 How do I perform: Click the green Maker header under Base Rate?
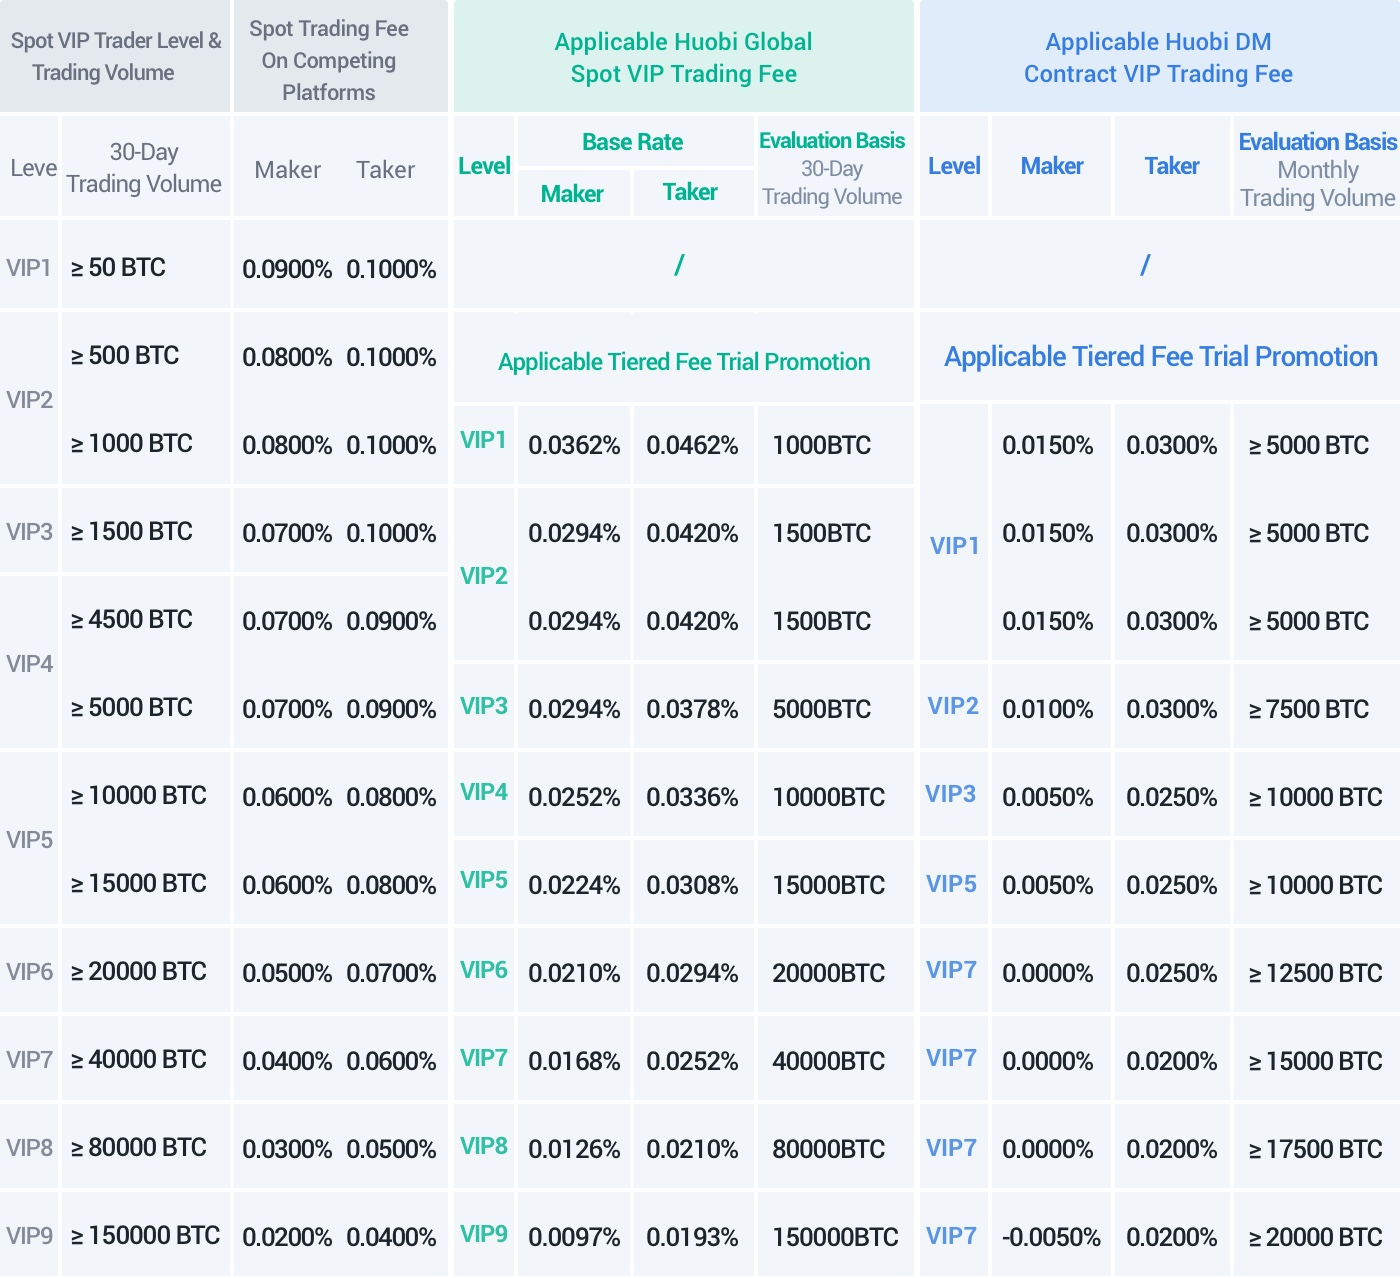572,194
